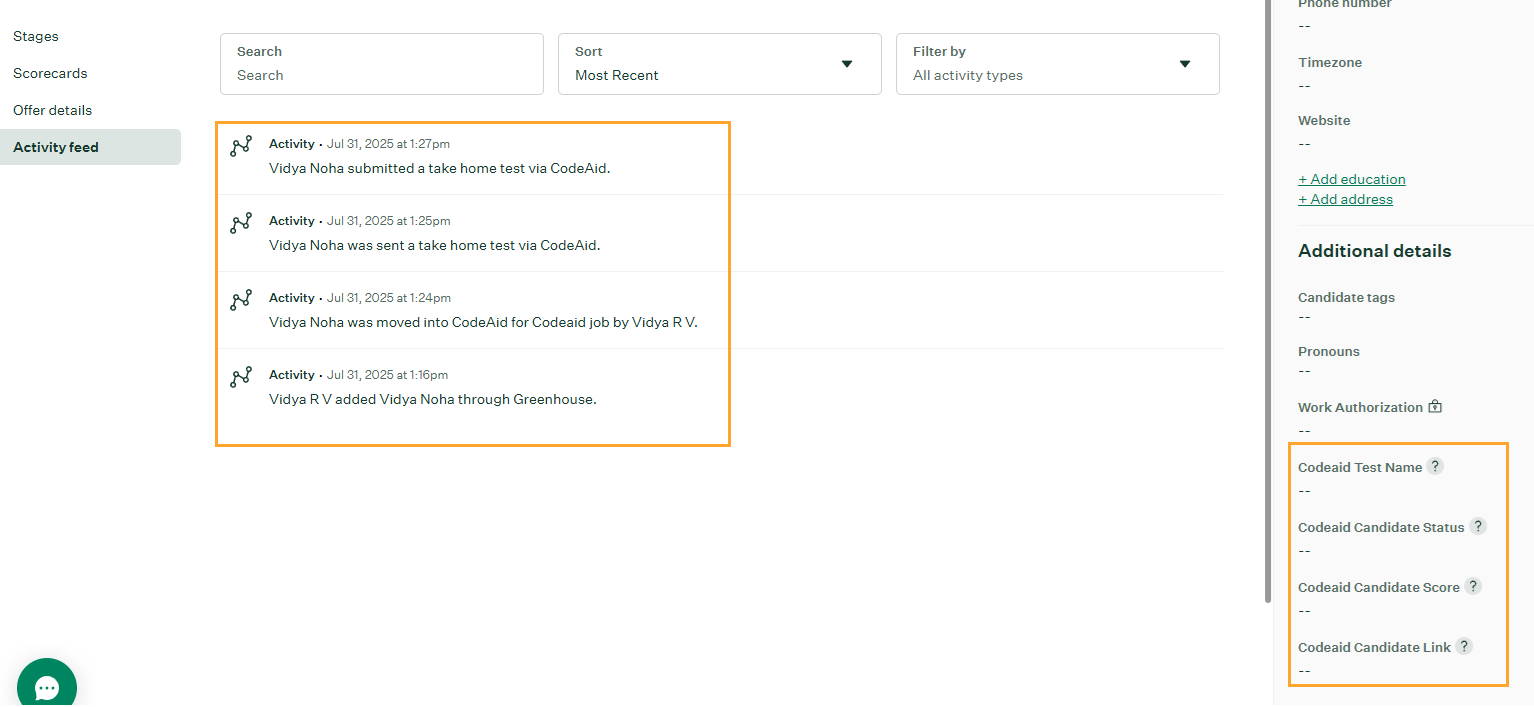The width and height of the screenshot is (1534, 707).
Task: Select Activity feed in the sidebar
Action: 90,147
